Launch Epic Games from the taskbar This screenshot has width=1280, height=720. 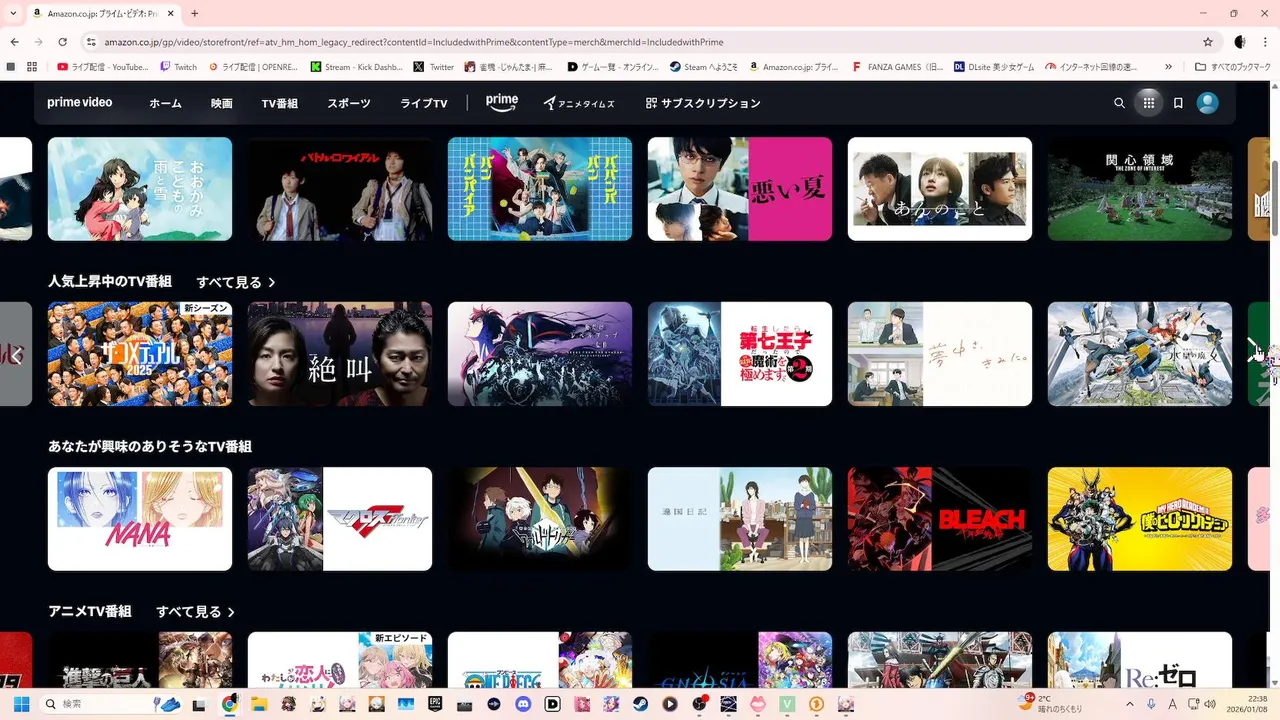point(435,704)
